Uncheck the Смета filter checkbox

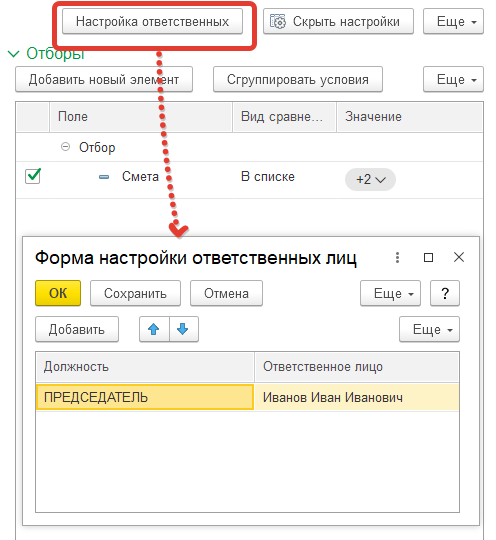(33, 176)
